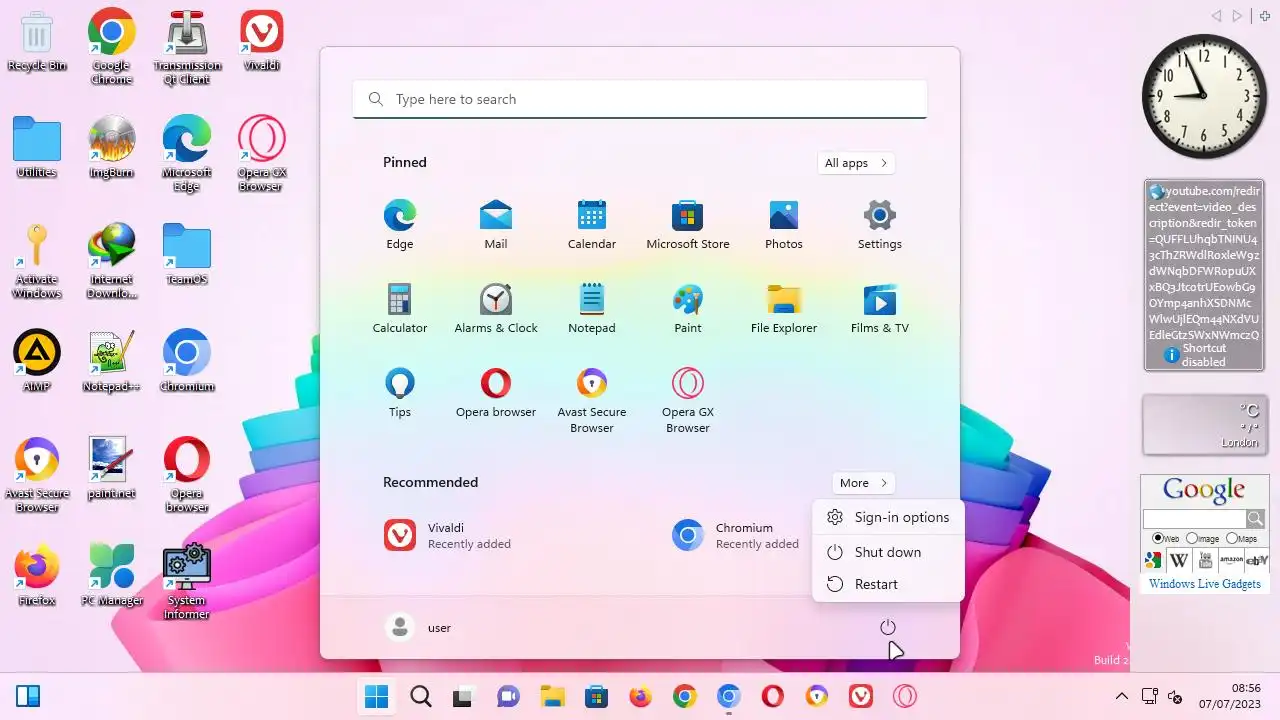Screen dimensions: 1280x720
Task: Open Settings from the pinned apps
Action: 879,225
